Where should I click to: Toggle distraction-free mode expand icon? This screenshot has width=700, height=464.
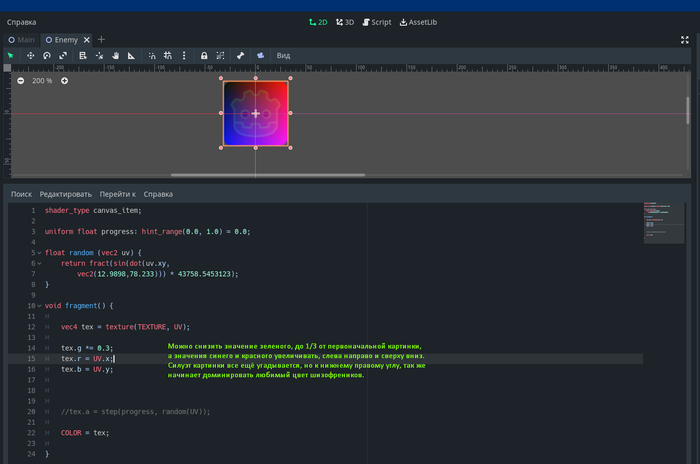(685, 40)
